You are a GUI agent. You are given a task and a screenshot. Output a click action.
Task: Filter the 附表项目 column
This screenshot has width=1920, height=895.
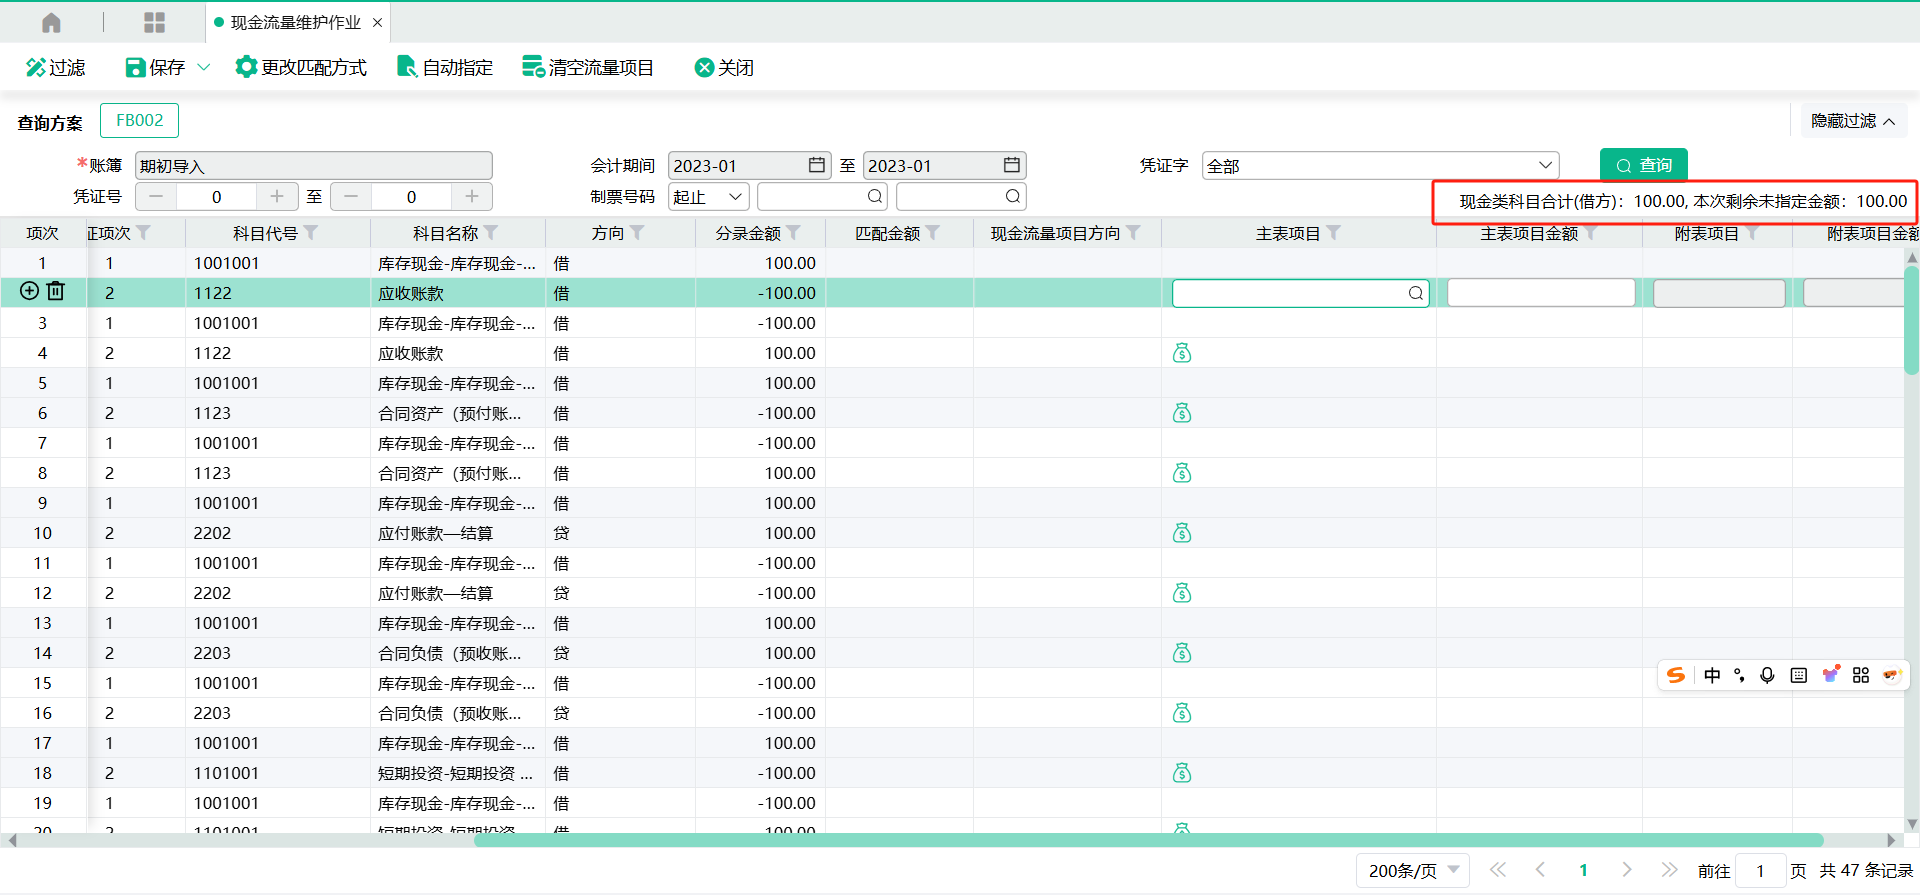(1752, 233)
